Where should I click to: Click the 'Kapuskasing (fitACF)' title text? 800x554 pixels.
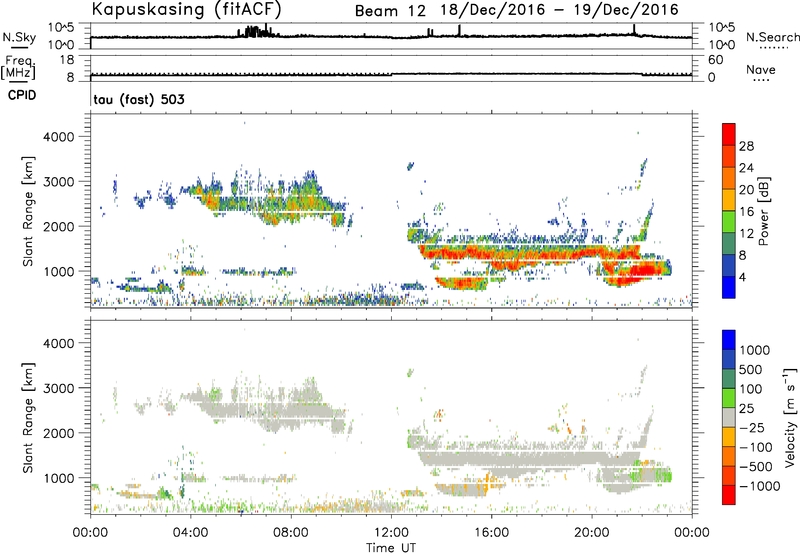[186, 9]
